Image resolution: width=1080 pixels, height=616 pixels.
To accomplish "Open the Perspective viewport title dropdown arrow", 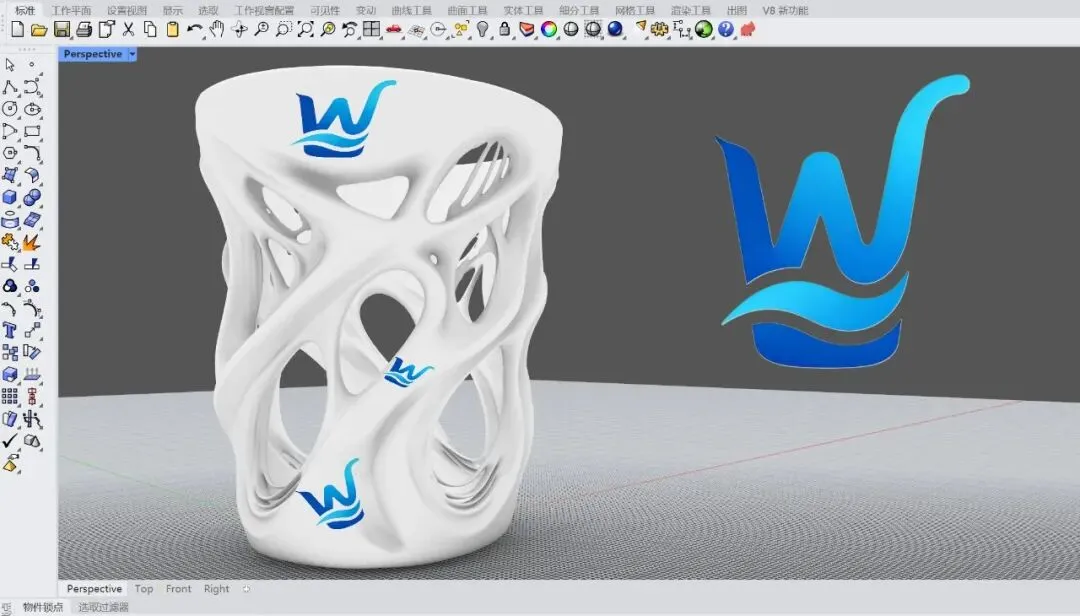I will coord(132,54).
